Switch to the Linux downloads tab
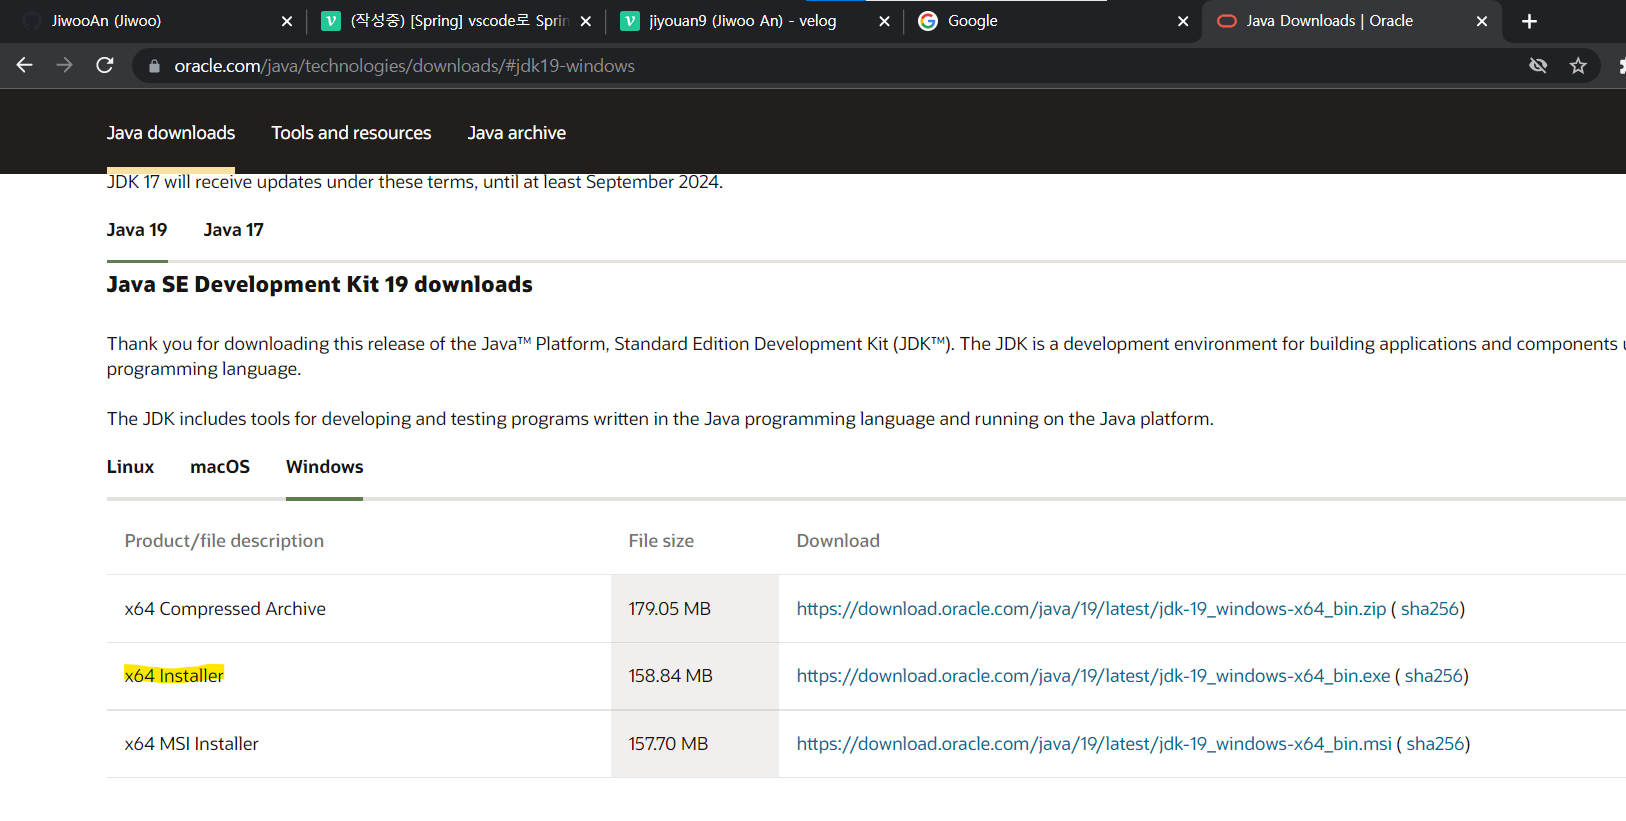This screenshot has width=1626, height=821. [x=131, y=467]
